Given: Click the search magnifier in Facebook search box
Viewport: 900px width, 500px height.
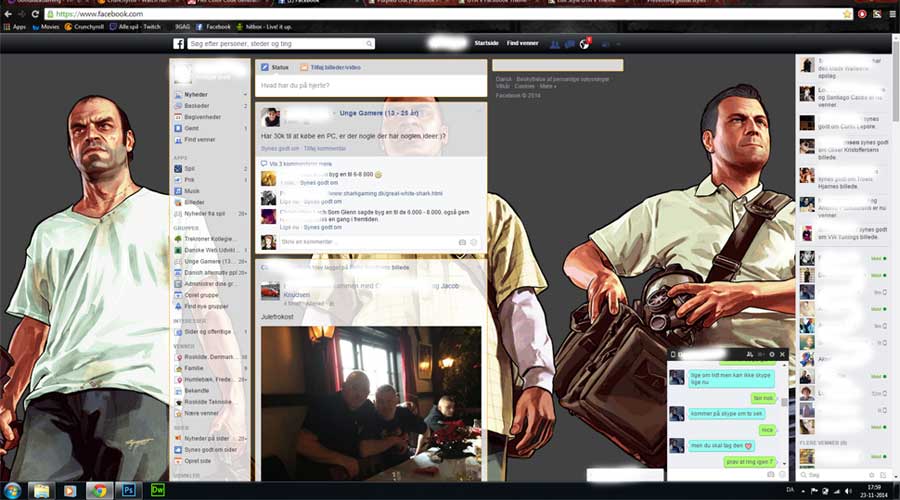Looking at the screenshot, I should [369, 44].
